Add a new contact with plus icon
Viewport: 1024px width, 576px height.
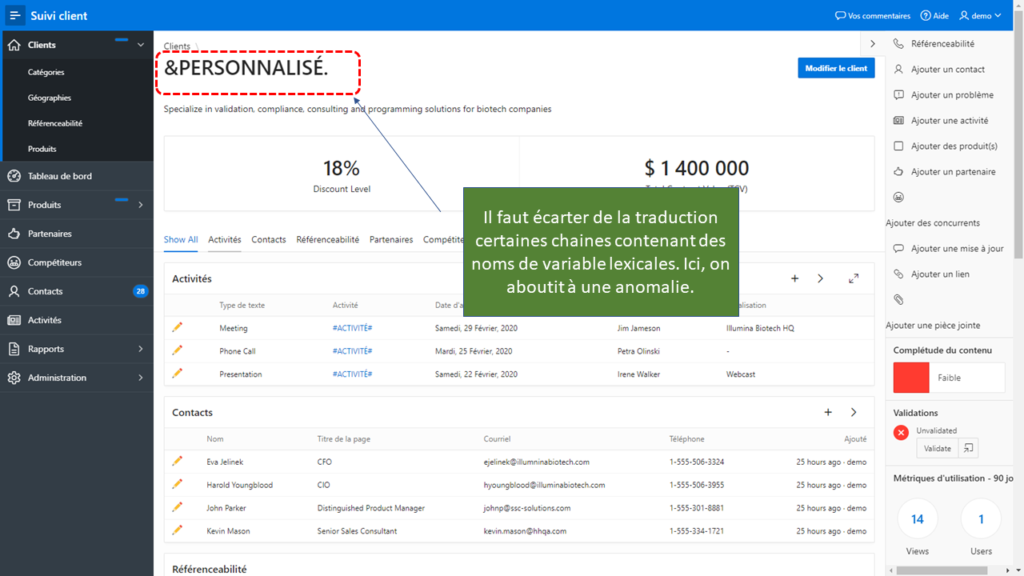pyautogui.click(x=828, y=413)
